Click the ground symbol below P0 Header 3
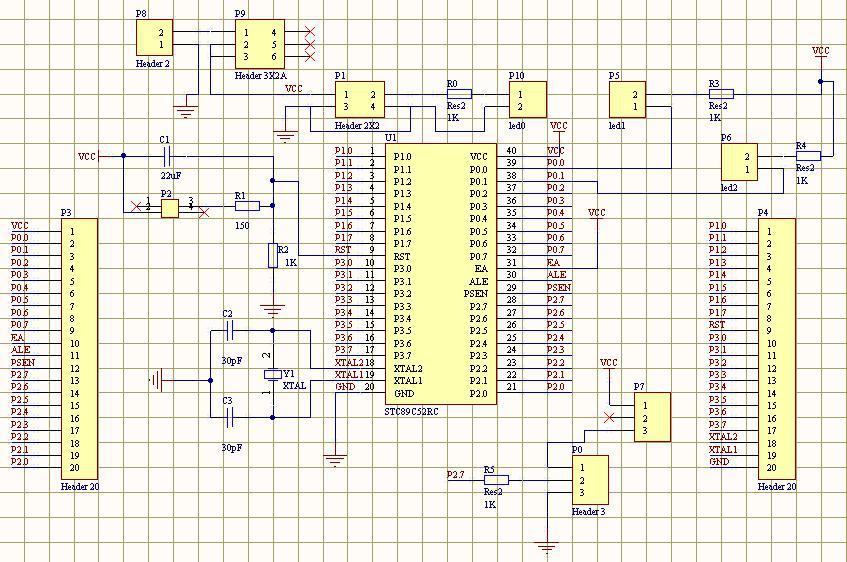The image size is (847, 562). [x=547, y=547]
